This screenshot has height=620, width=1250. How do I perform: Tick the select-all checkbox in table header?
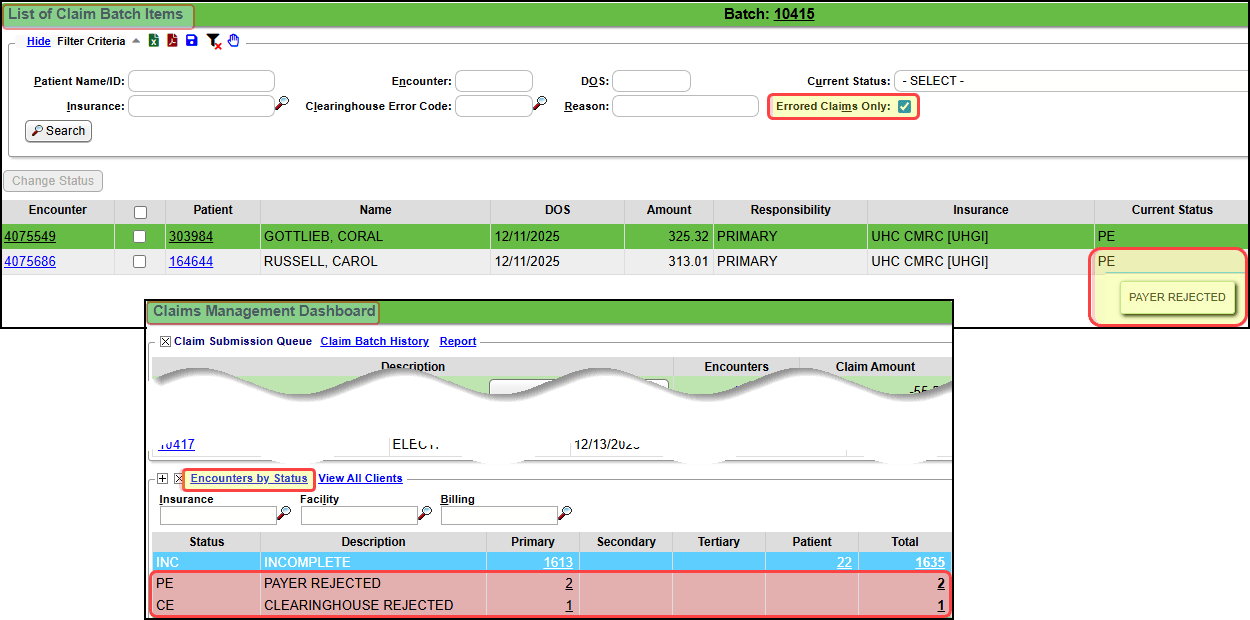140,212
